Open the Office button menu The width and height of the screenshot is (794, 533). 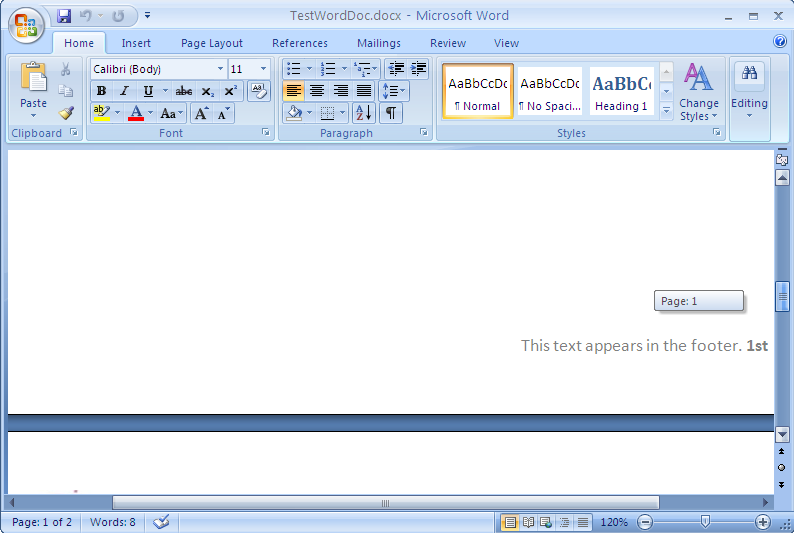tap(26, 25)
